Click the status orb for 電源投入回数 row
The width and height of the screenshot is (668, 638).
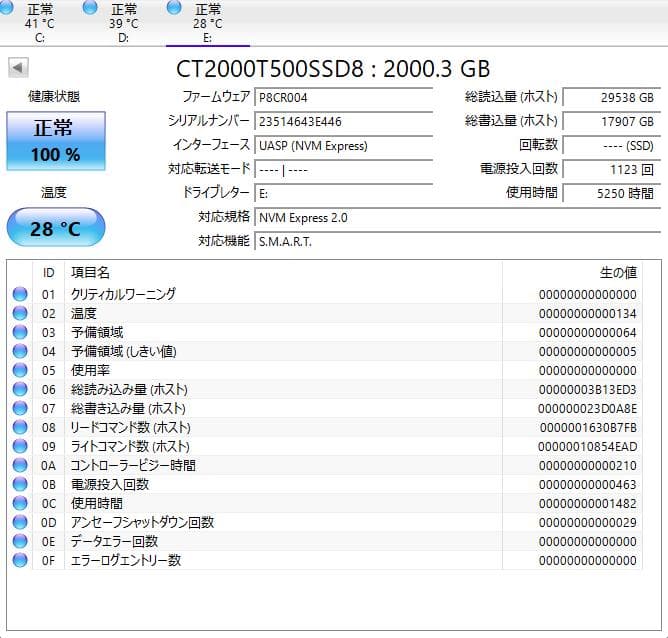20,484
